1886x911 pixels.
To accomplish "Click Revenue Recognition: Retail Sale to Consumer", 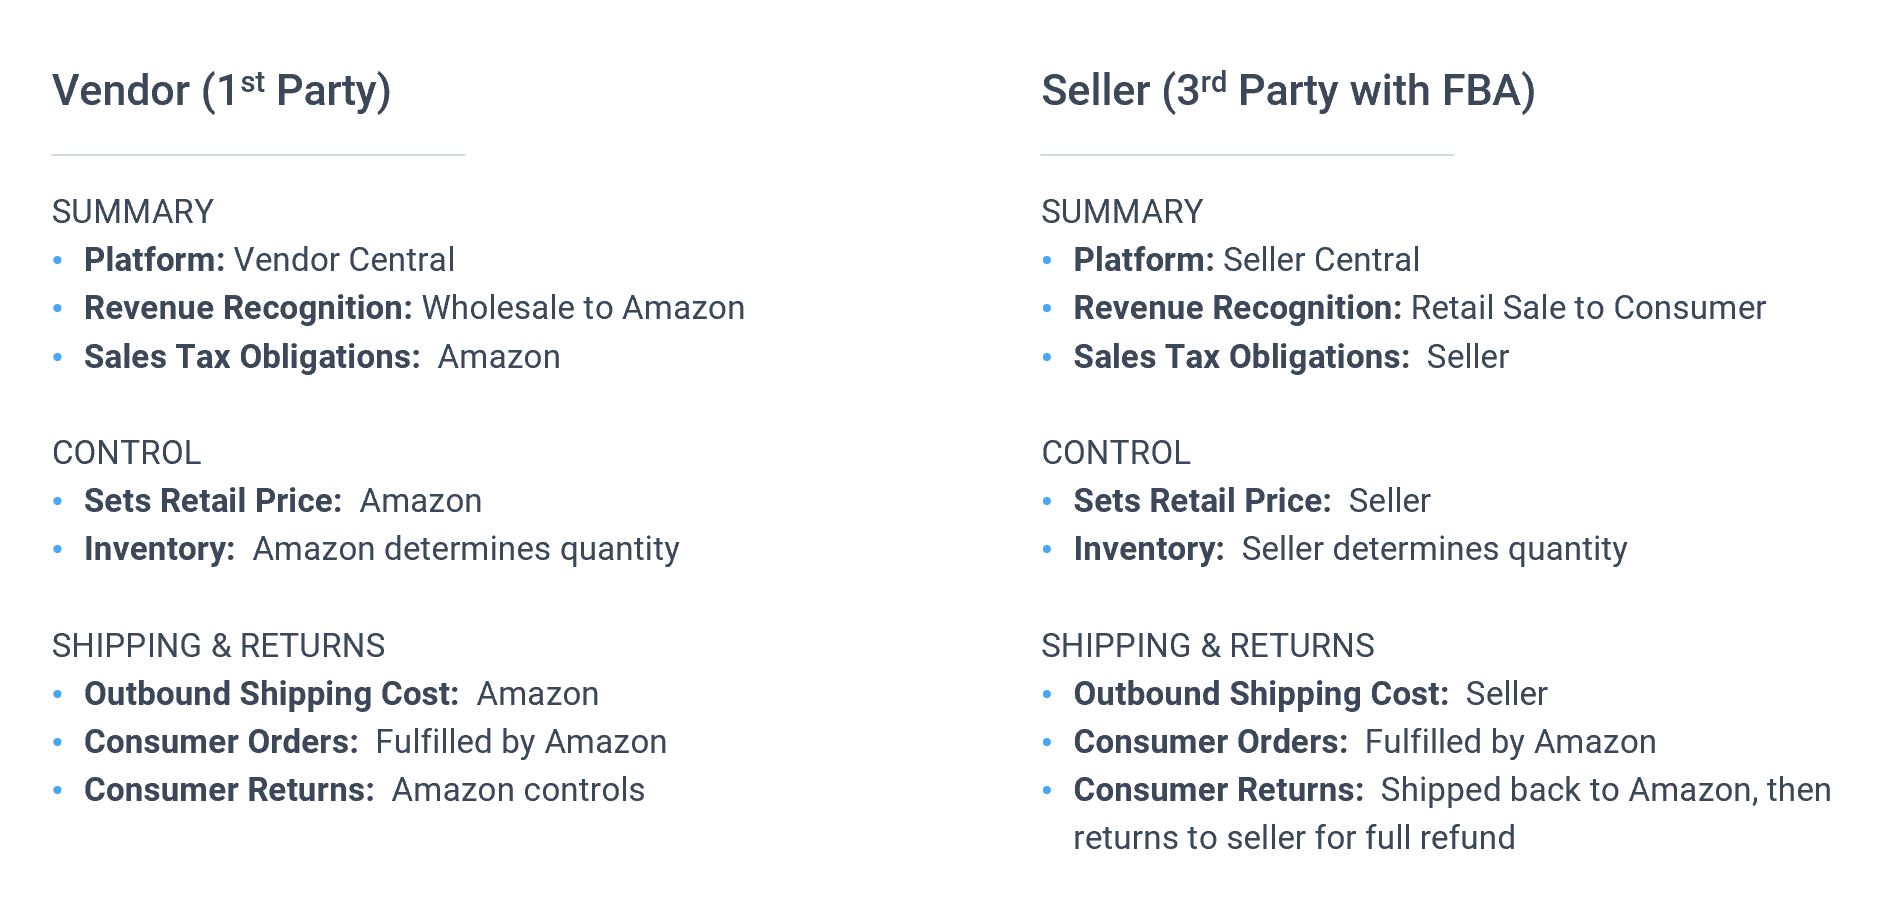I will click(x=1419, y=308).
